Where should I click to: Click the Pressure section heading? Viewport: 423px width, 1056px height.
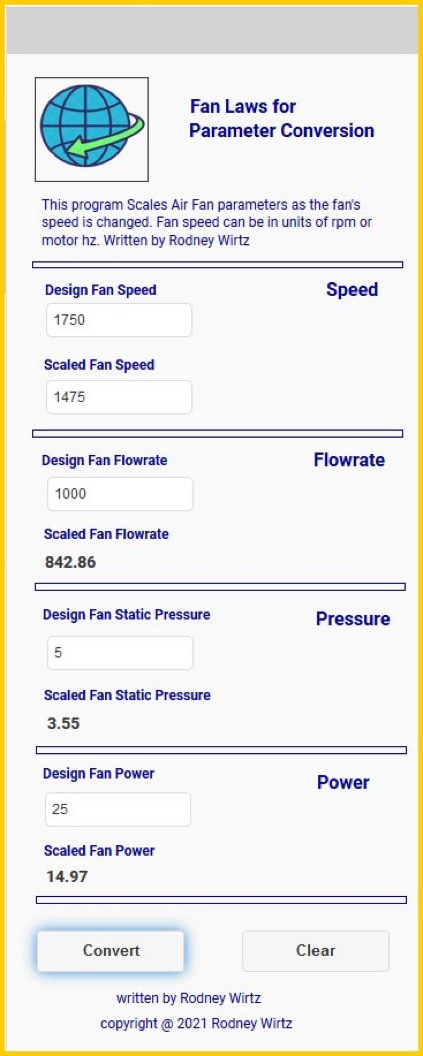click(353, 620)
